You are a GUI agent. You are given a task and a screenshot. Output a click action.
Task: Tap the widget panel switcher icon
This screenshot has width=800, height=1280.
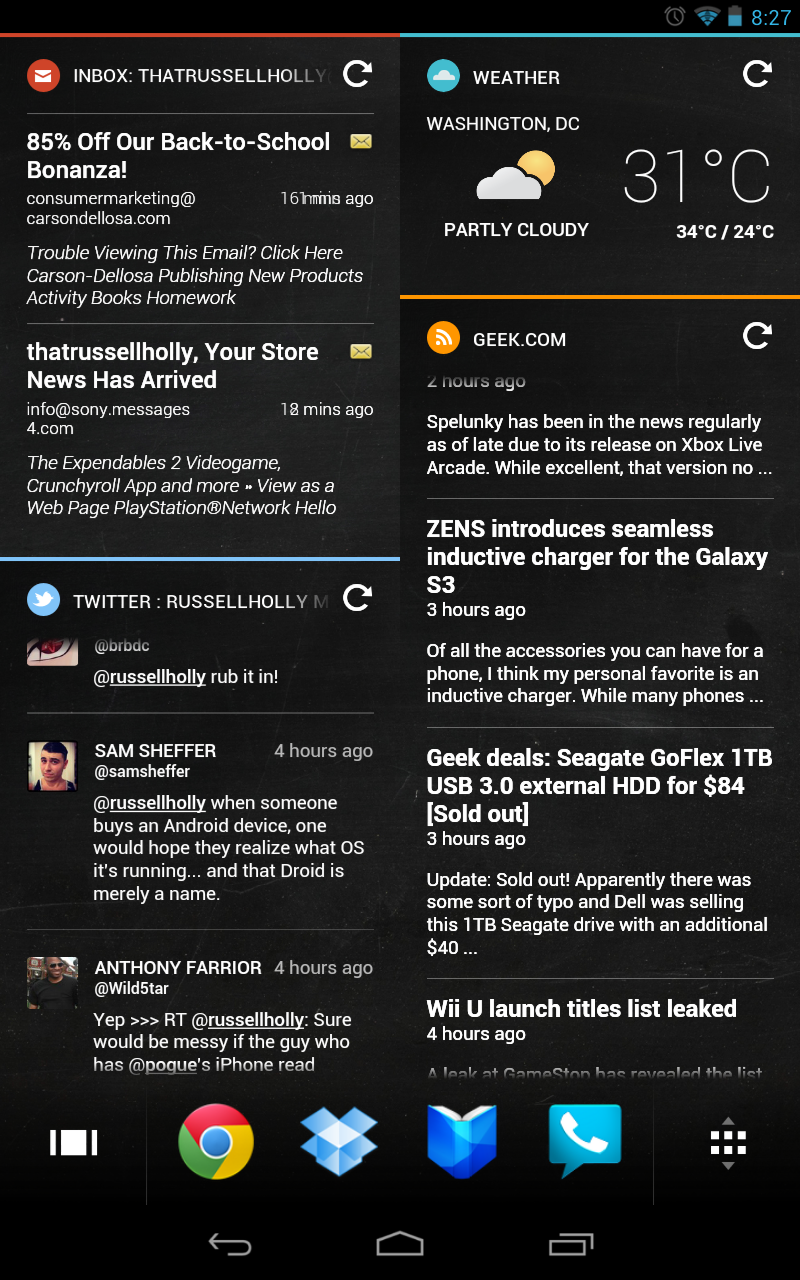click(74, 1143)
